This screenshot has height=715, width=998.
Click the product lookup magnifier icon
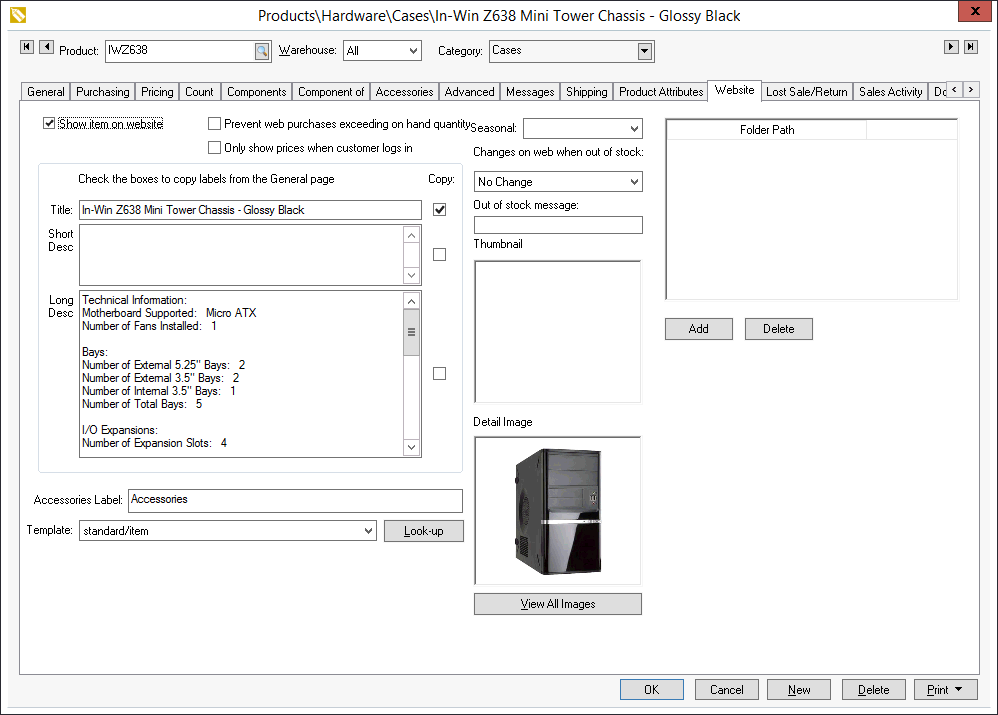click(x=261, y=51)
